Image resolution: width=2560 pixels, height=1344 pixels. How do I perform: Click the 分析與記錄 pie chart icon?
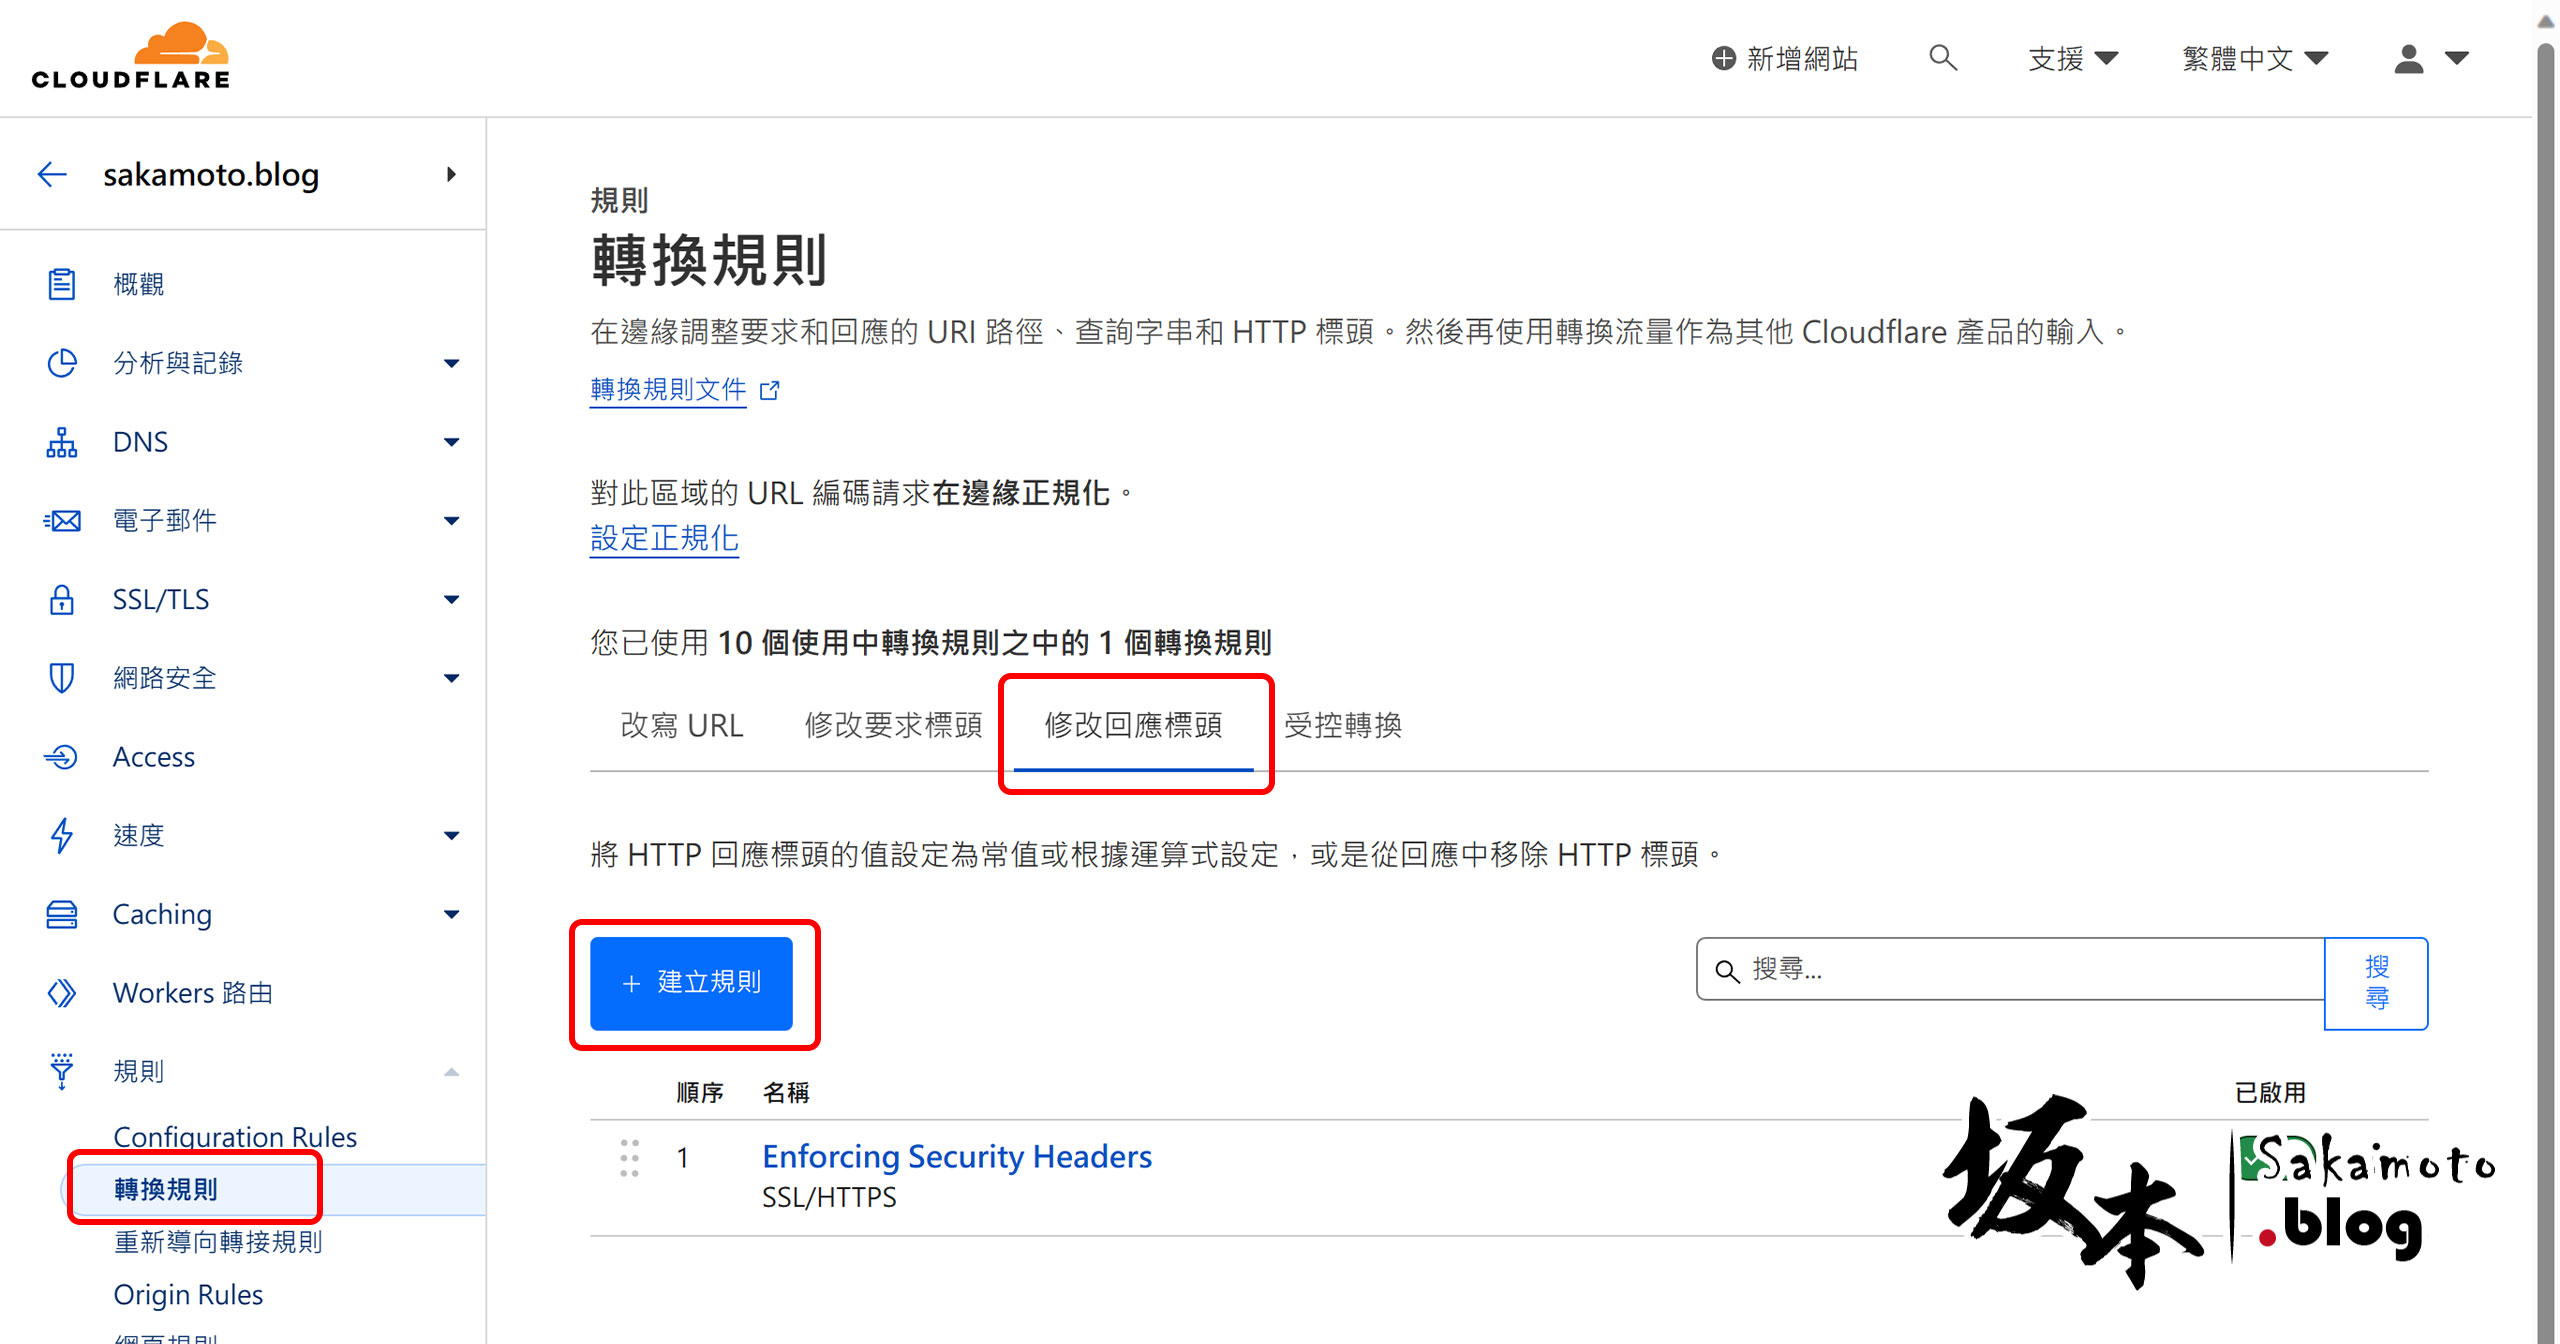point(61,363)
